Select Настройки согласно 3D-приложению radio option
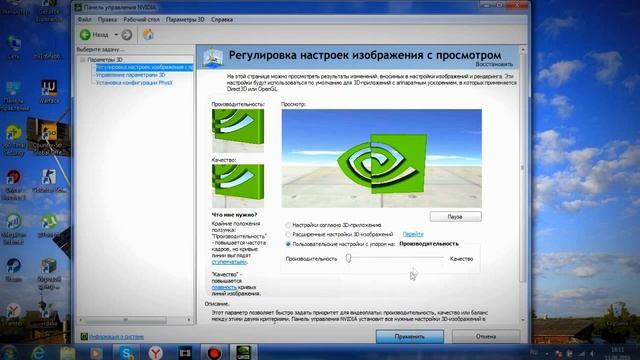The width and height of the screenshot is (640, 360). [x=288, y=225]
